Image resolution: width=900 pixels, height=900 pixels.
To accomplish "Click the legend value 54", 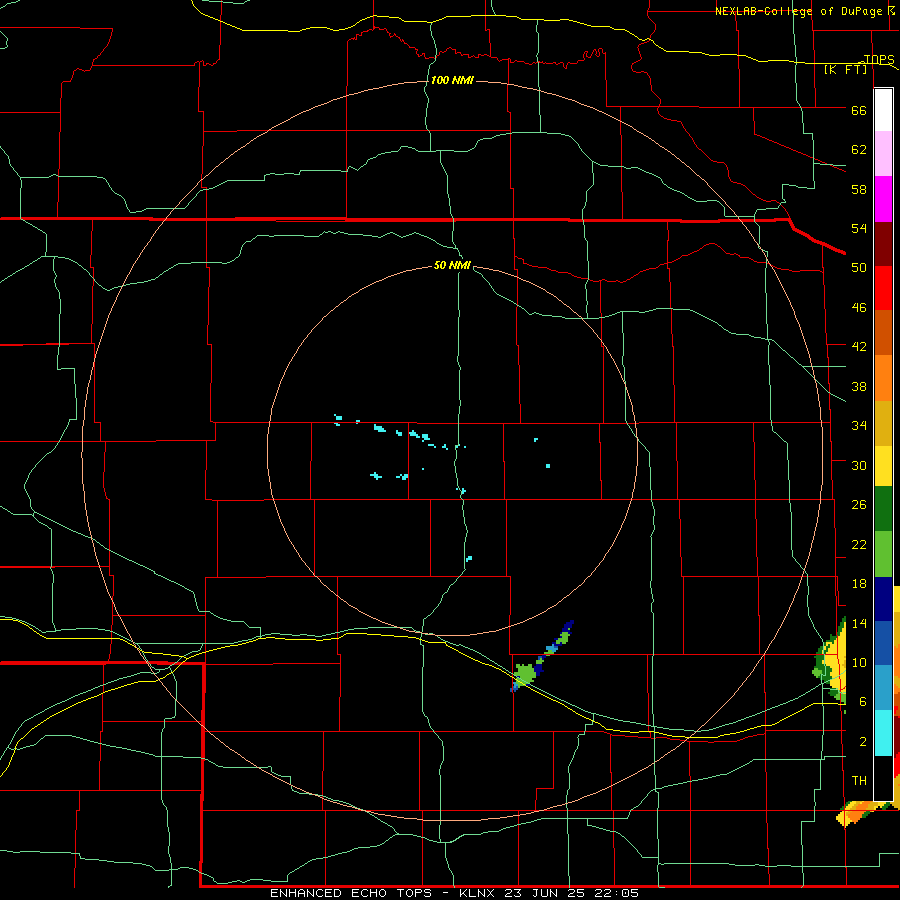I will pos(859,228).
